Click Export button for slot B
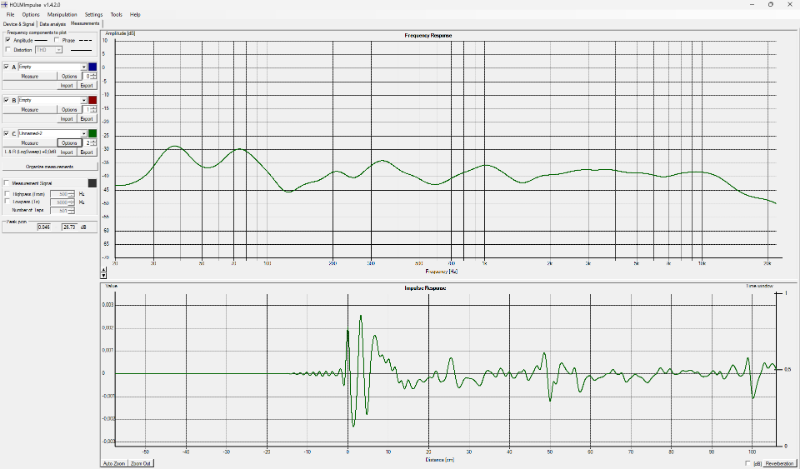 87,119
